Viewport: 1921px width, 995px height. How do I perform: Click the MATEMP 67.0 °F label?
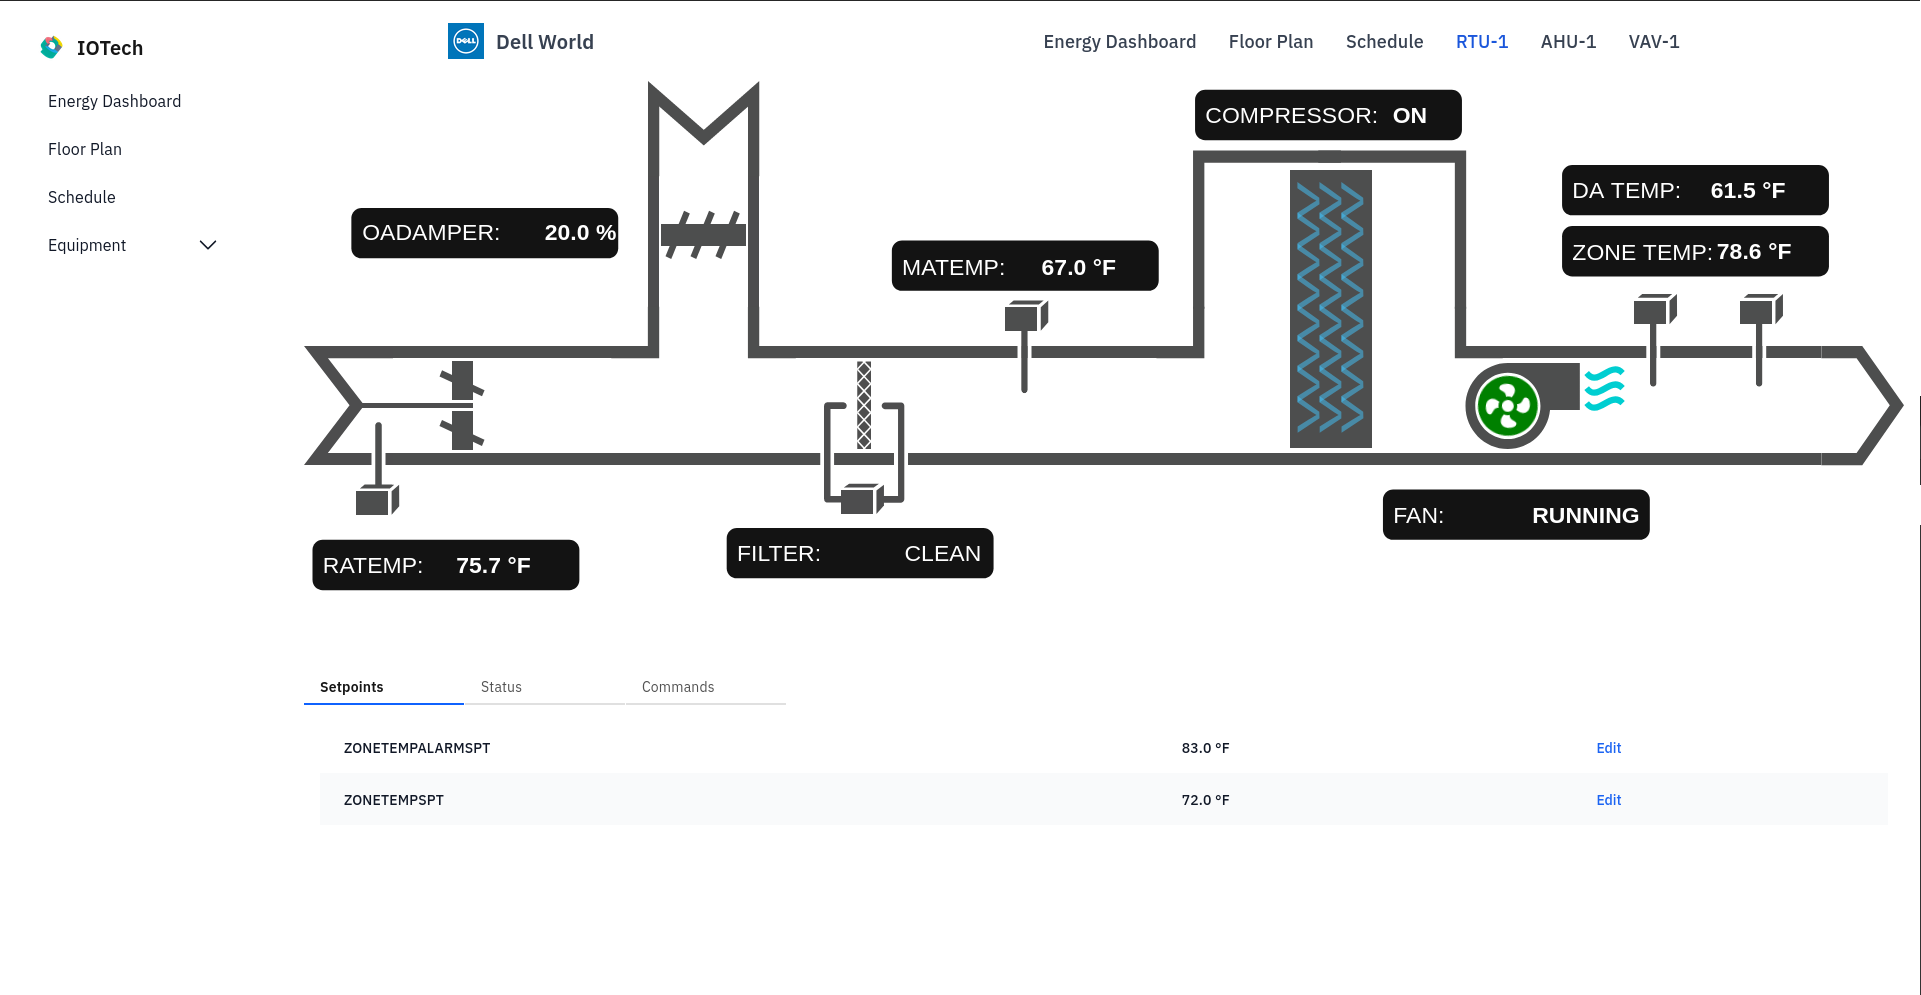coord(1025,266)
